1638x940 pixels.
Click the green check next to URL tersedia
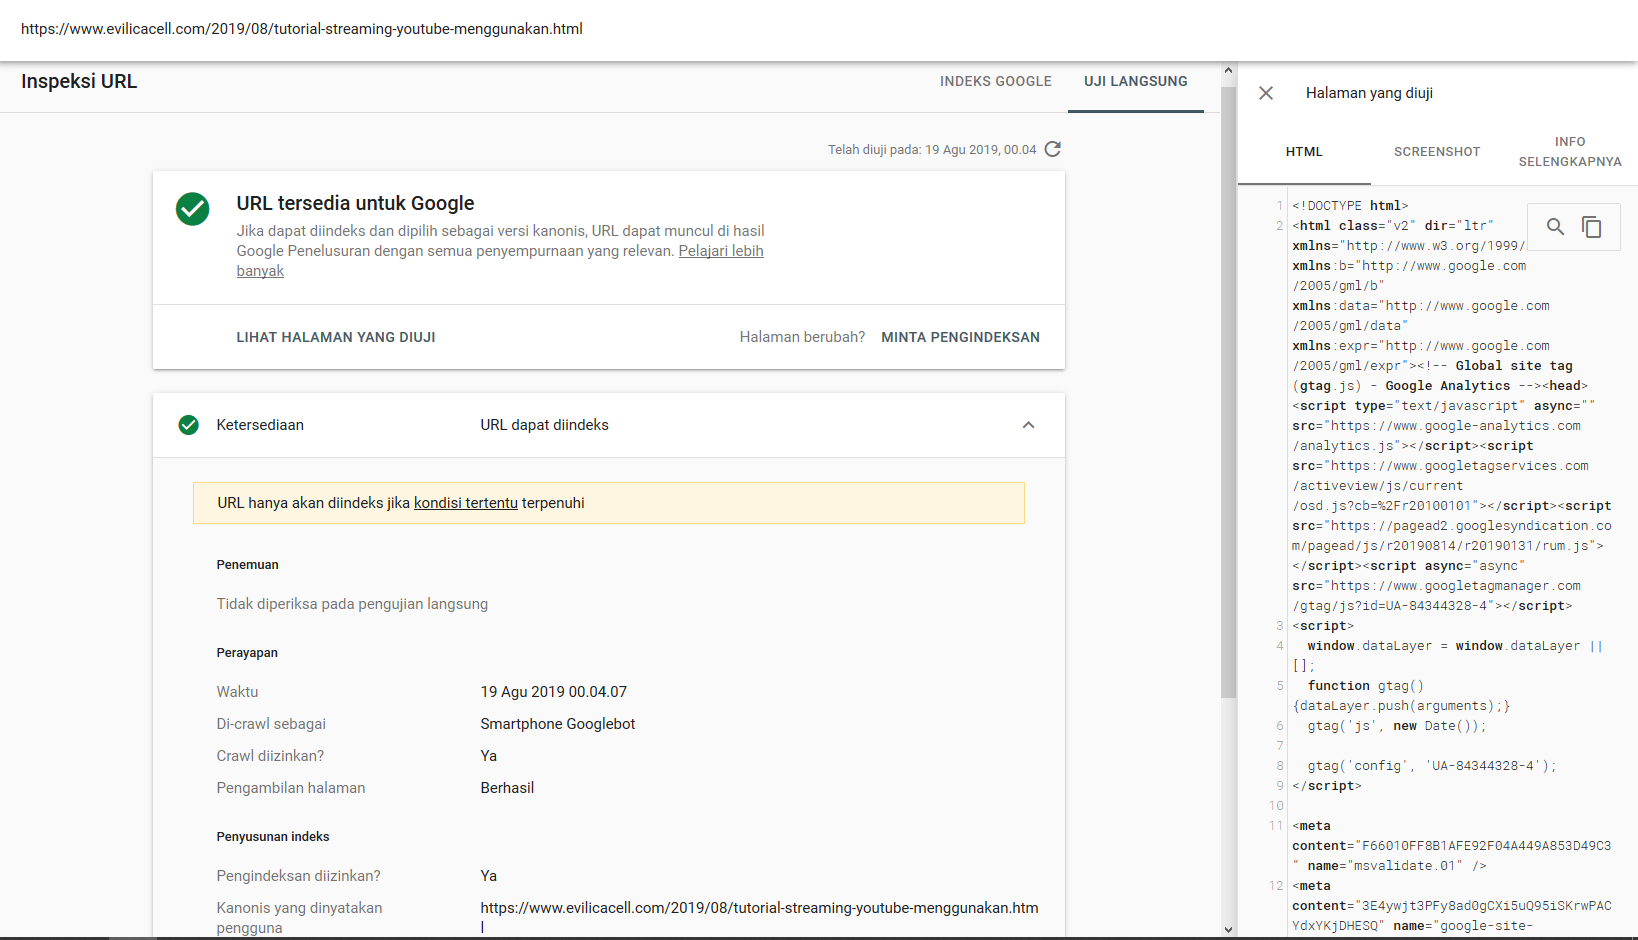[x=192, y=209]
